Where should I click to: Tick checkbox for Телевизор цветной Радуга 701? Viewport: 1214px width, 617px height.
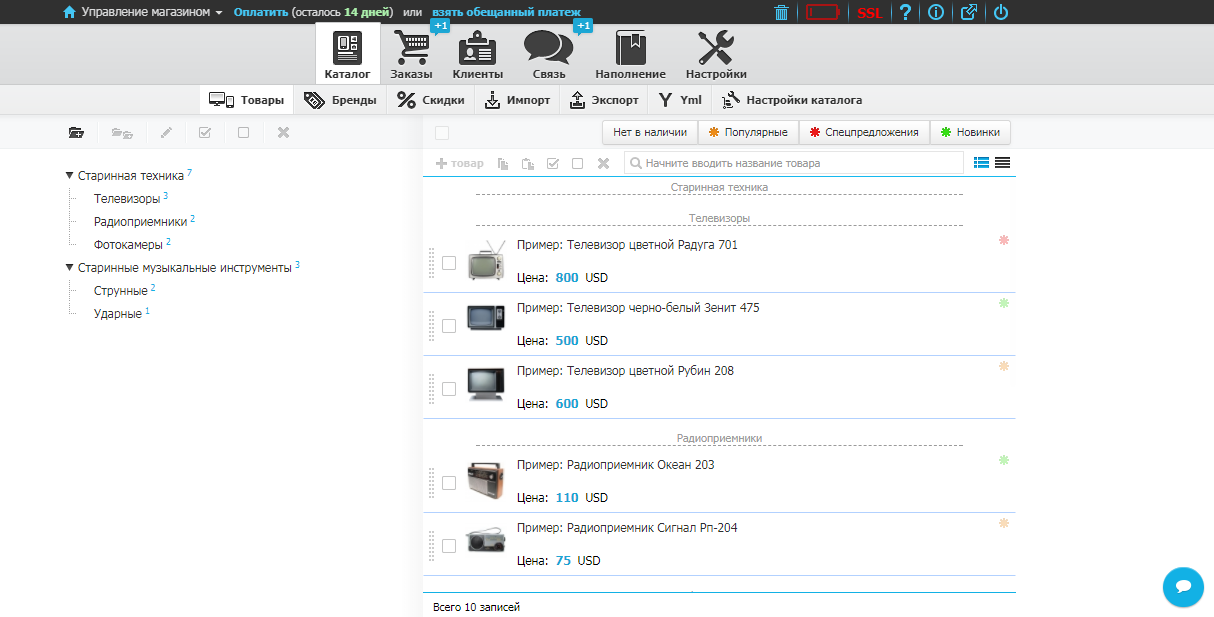pos(449,263)
